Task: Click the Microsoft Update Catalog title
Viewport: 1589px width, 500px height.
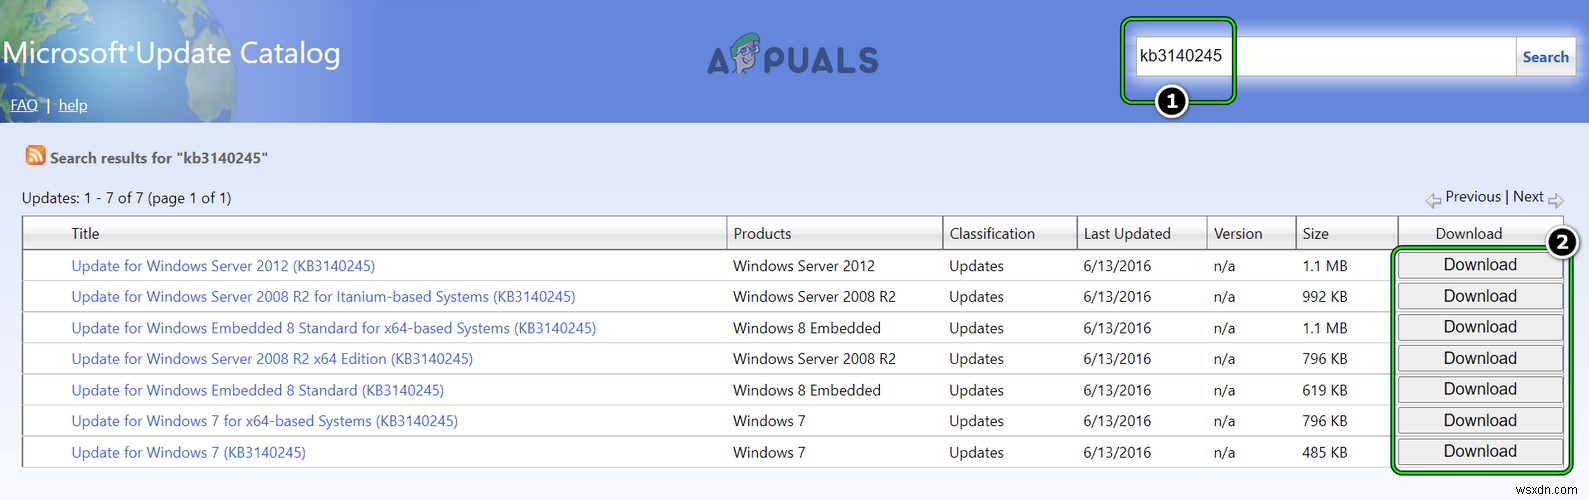Action: (171, 53)
